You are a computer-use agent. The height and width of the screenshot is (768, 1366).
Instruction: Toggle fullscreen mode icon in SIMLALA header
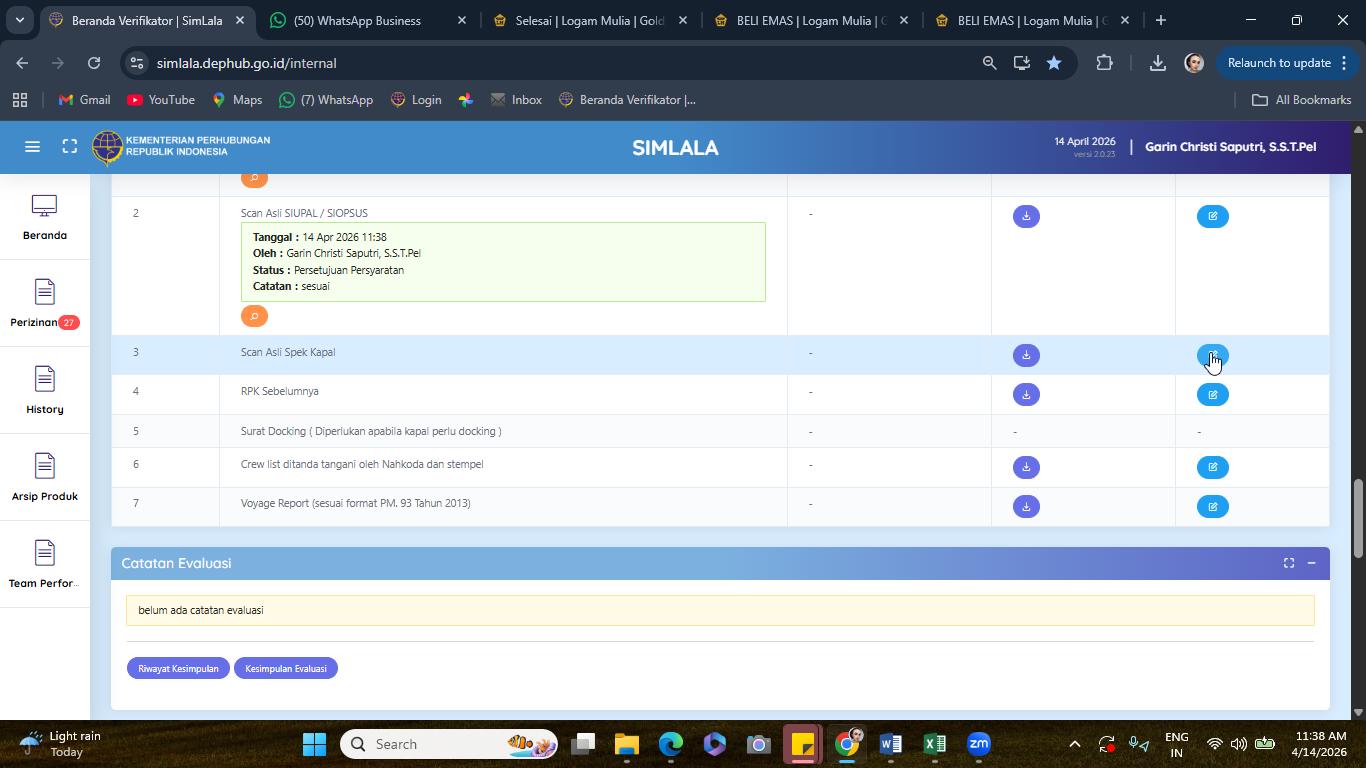tap(69, 147)
